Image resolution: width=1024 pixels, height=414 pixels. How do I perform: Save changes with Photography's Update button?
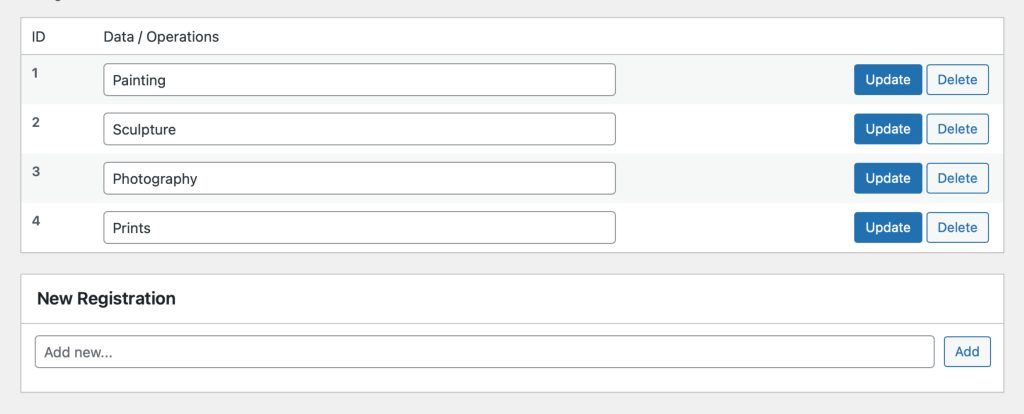point(887,178)
